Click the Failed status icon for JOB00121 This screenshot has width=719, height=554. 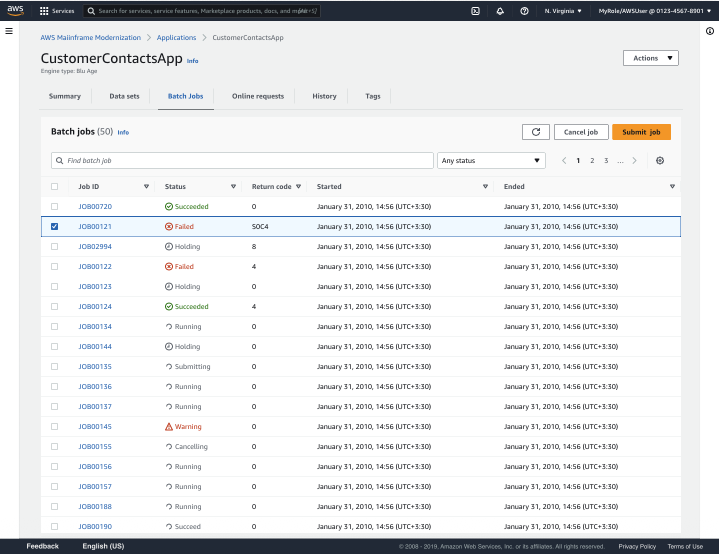[169, 227]
